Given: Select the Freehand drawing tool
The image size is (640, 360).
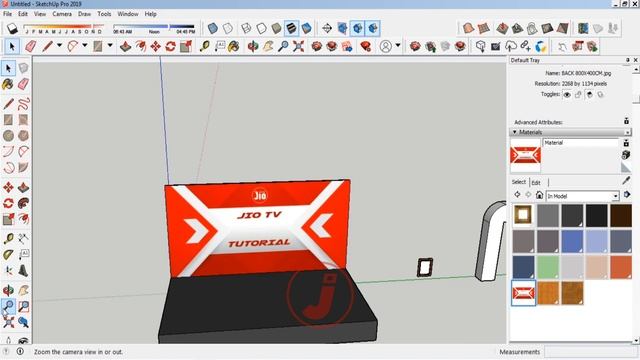Looking at the screenshot, I should tap(23, 104).
